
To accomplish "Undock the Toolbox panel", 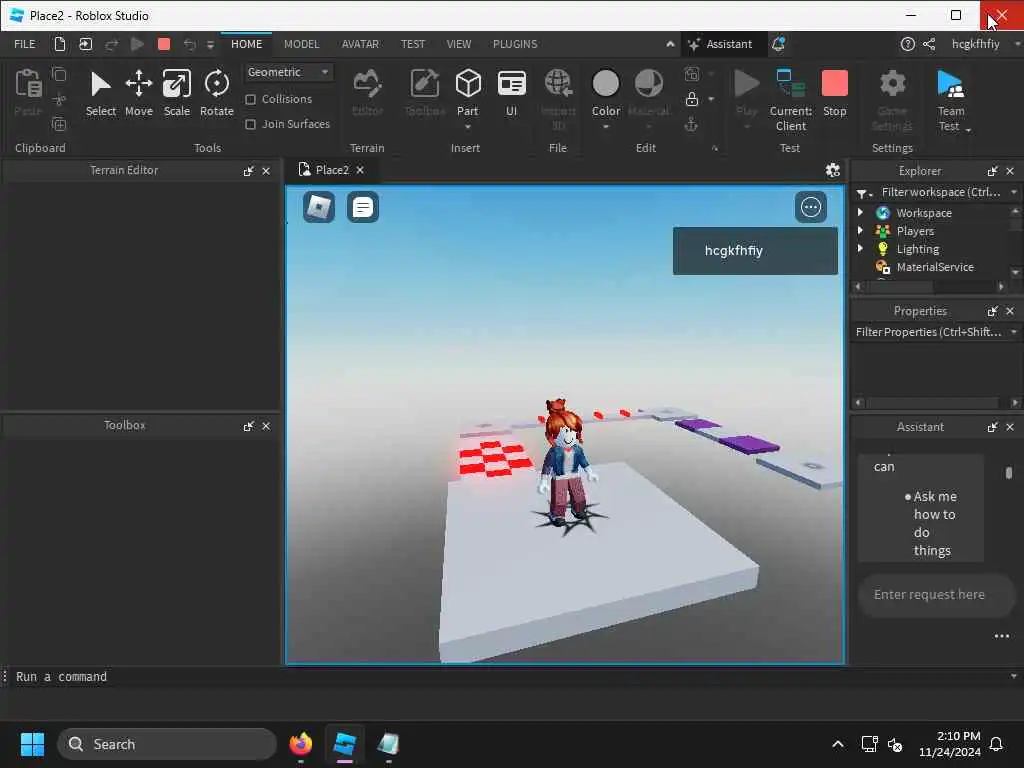I will pyautogui.click(x=248, y=426).
